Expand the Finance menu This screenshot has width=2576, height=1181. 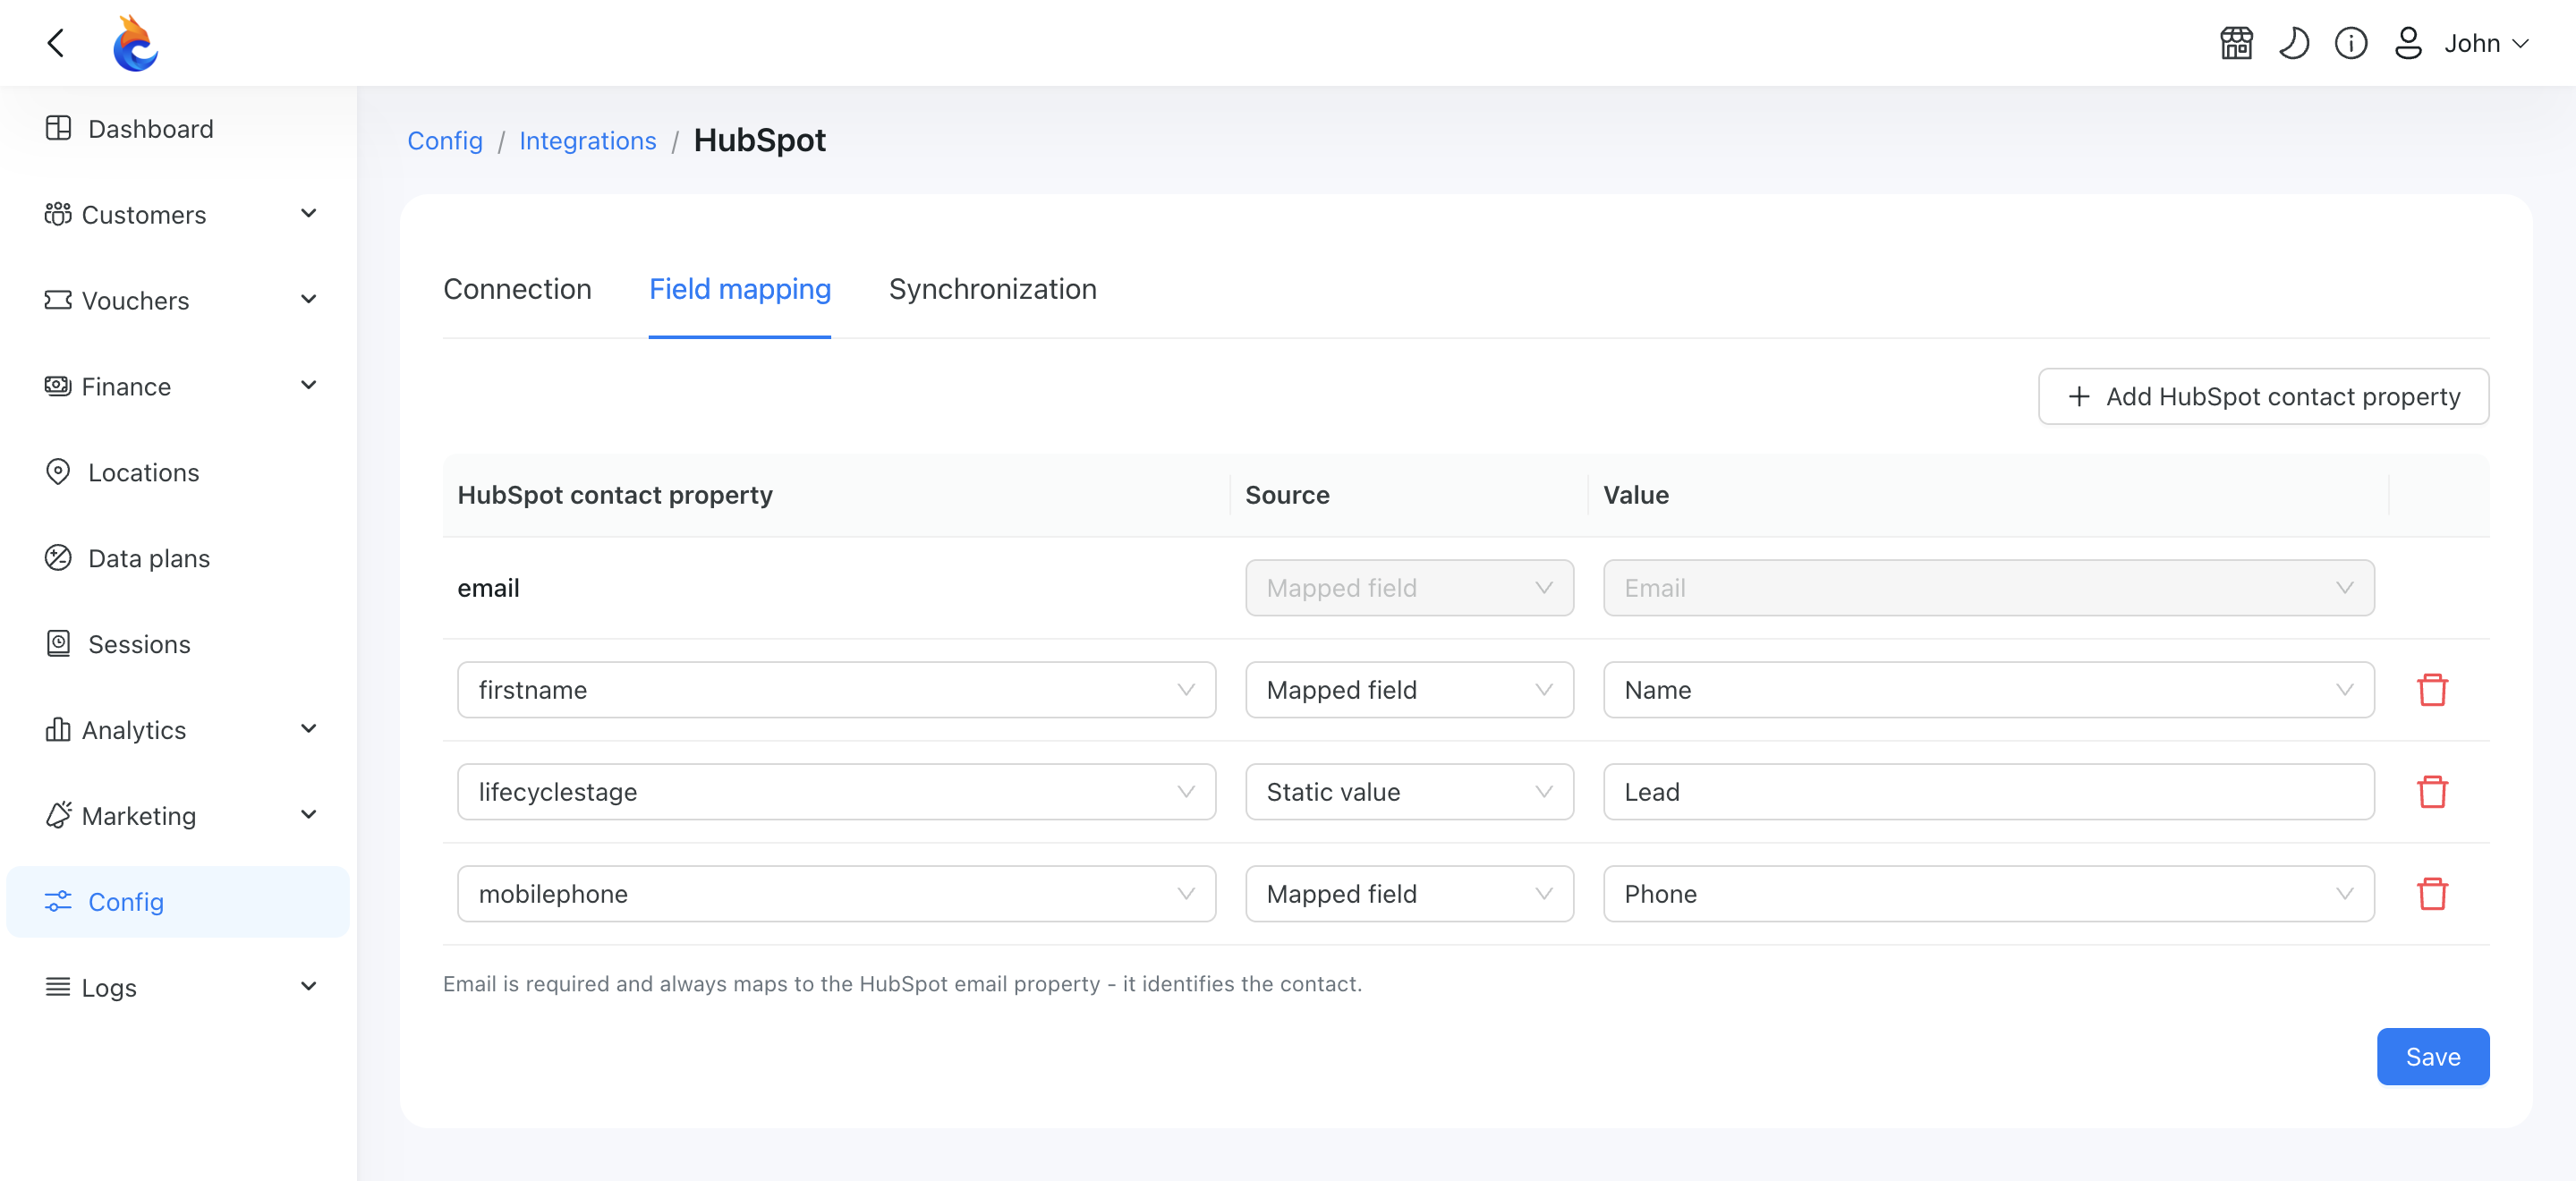(178, 386)
